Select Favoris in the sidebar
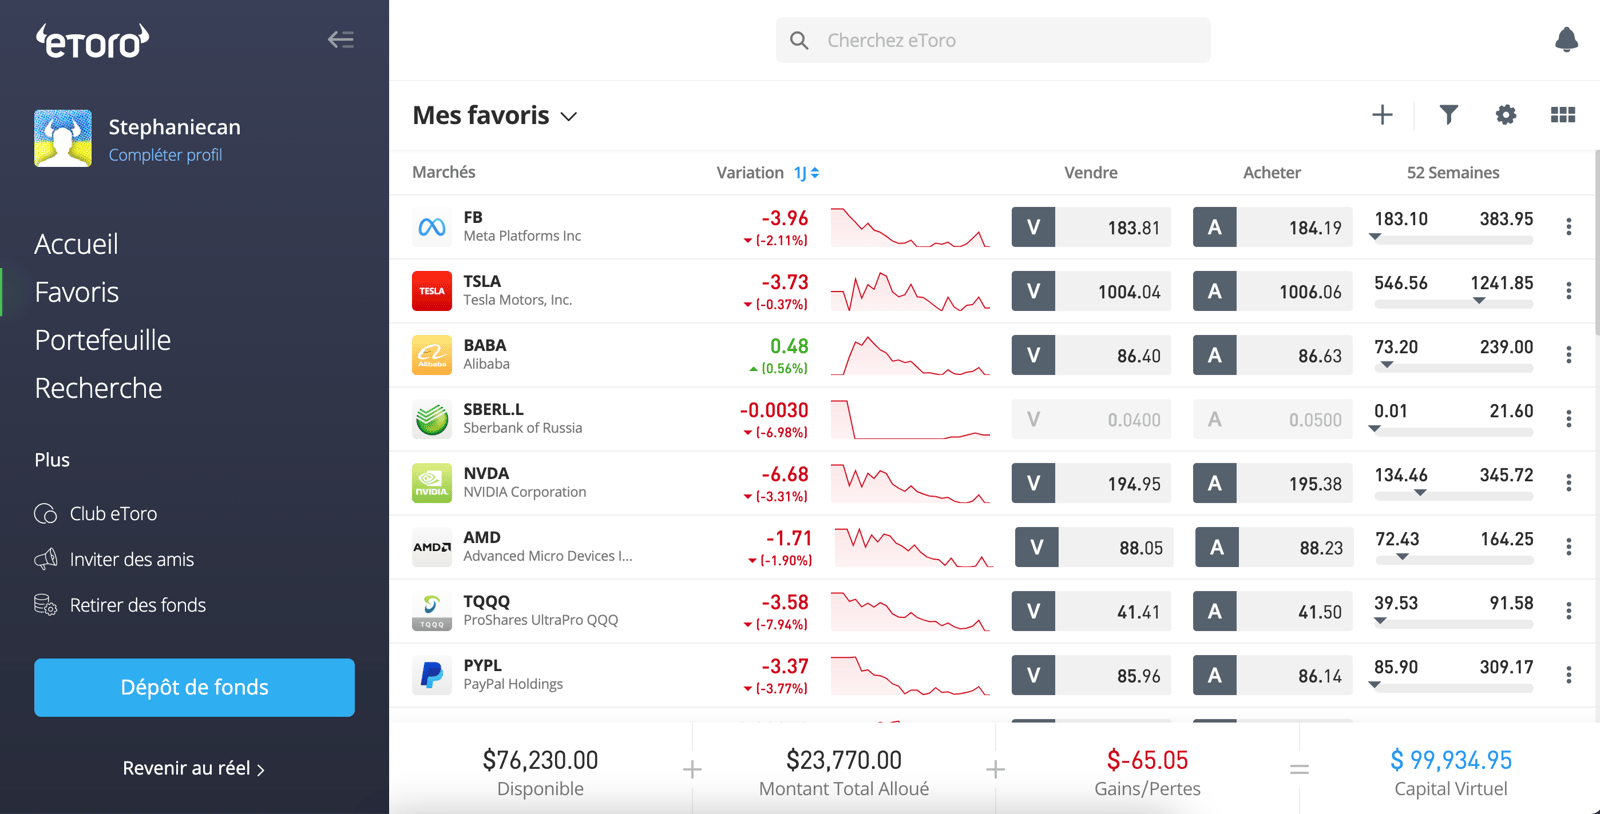The image size is (1600, 814). point(77,292)
